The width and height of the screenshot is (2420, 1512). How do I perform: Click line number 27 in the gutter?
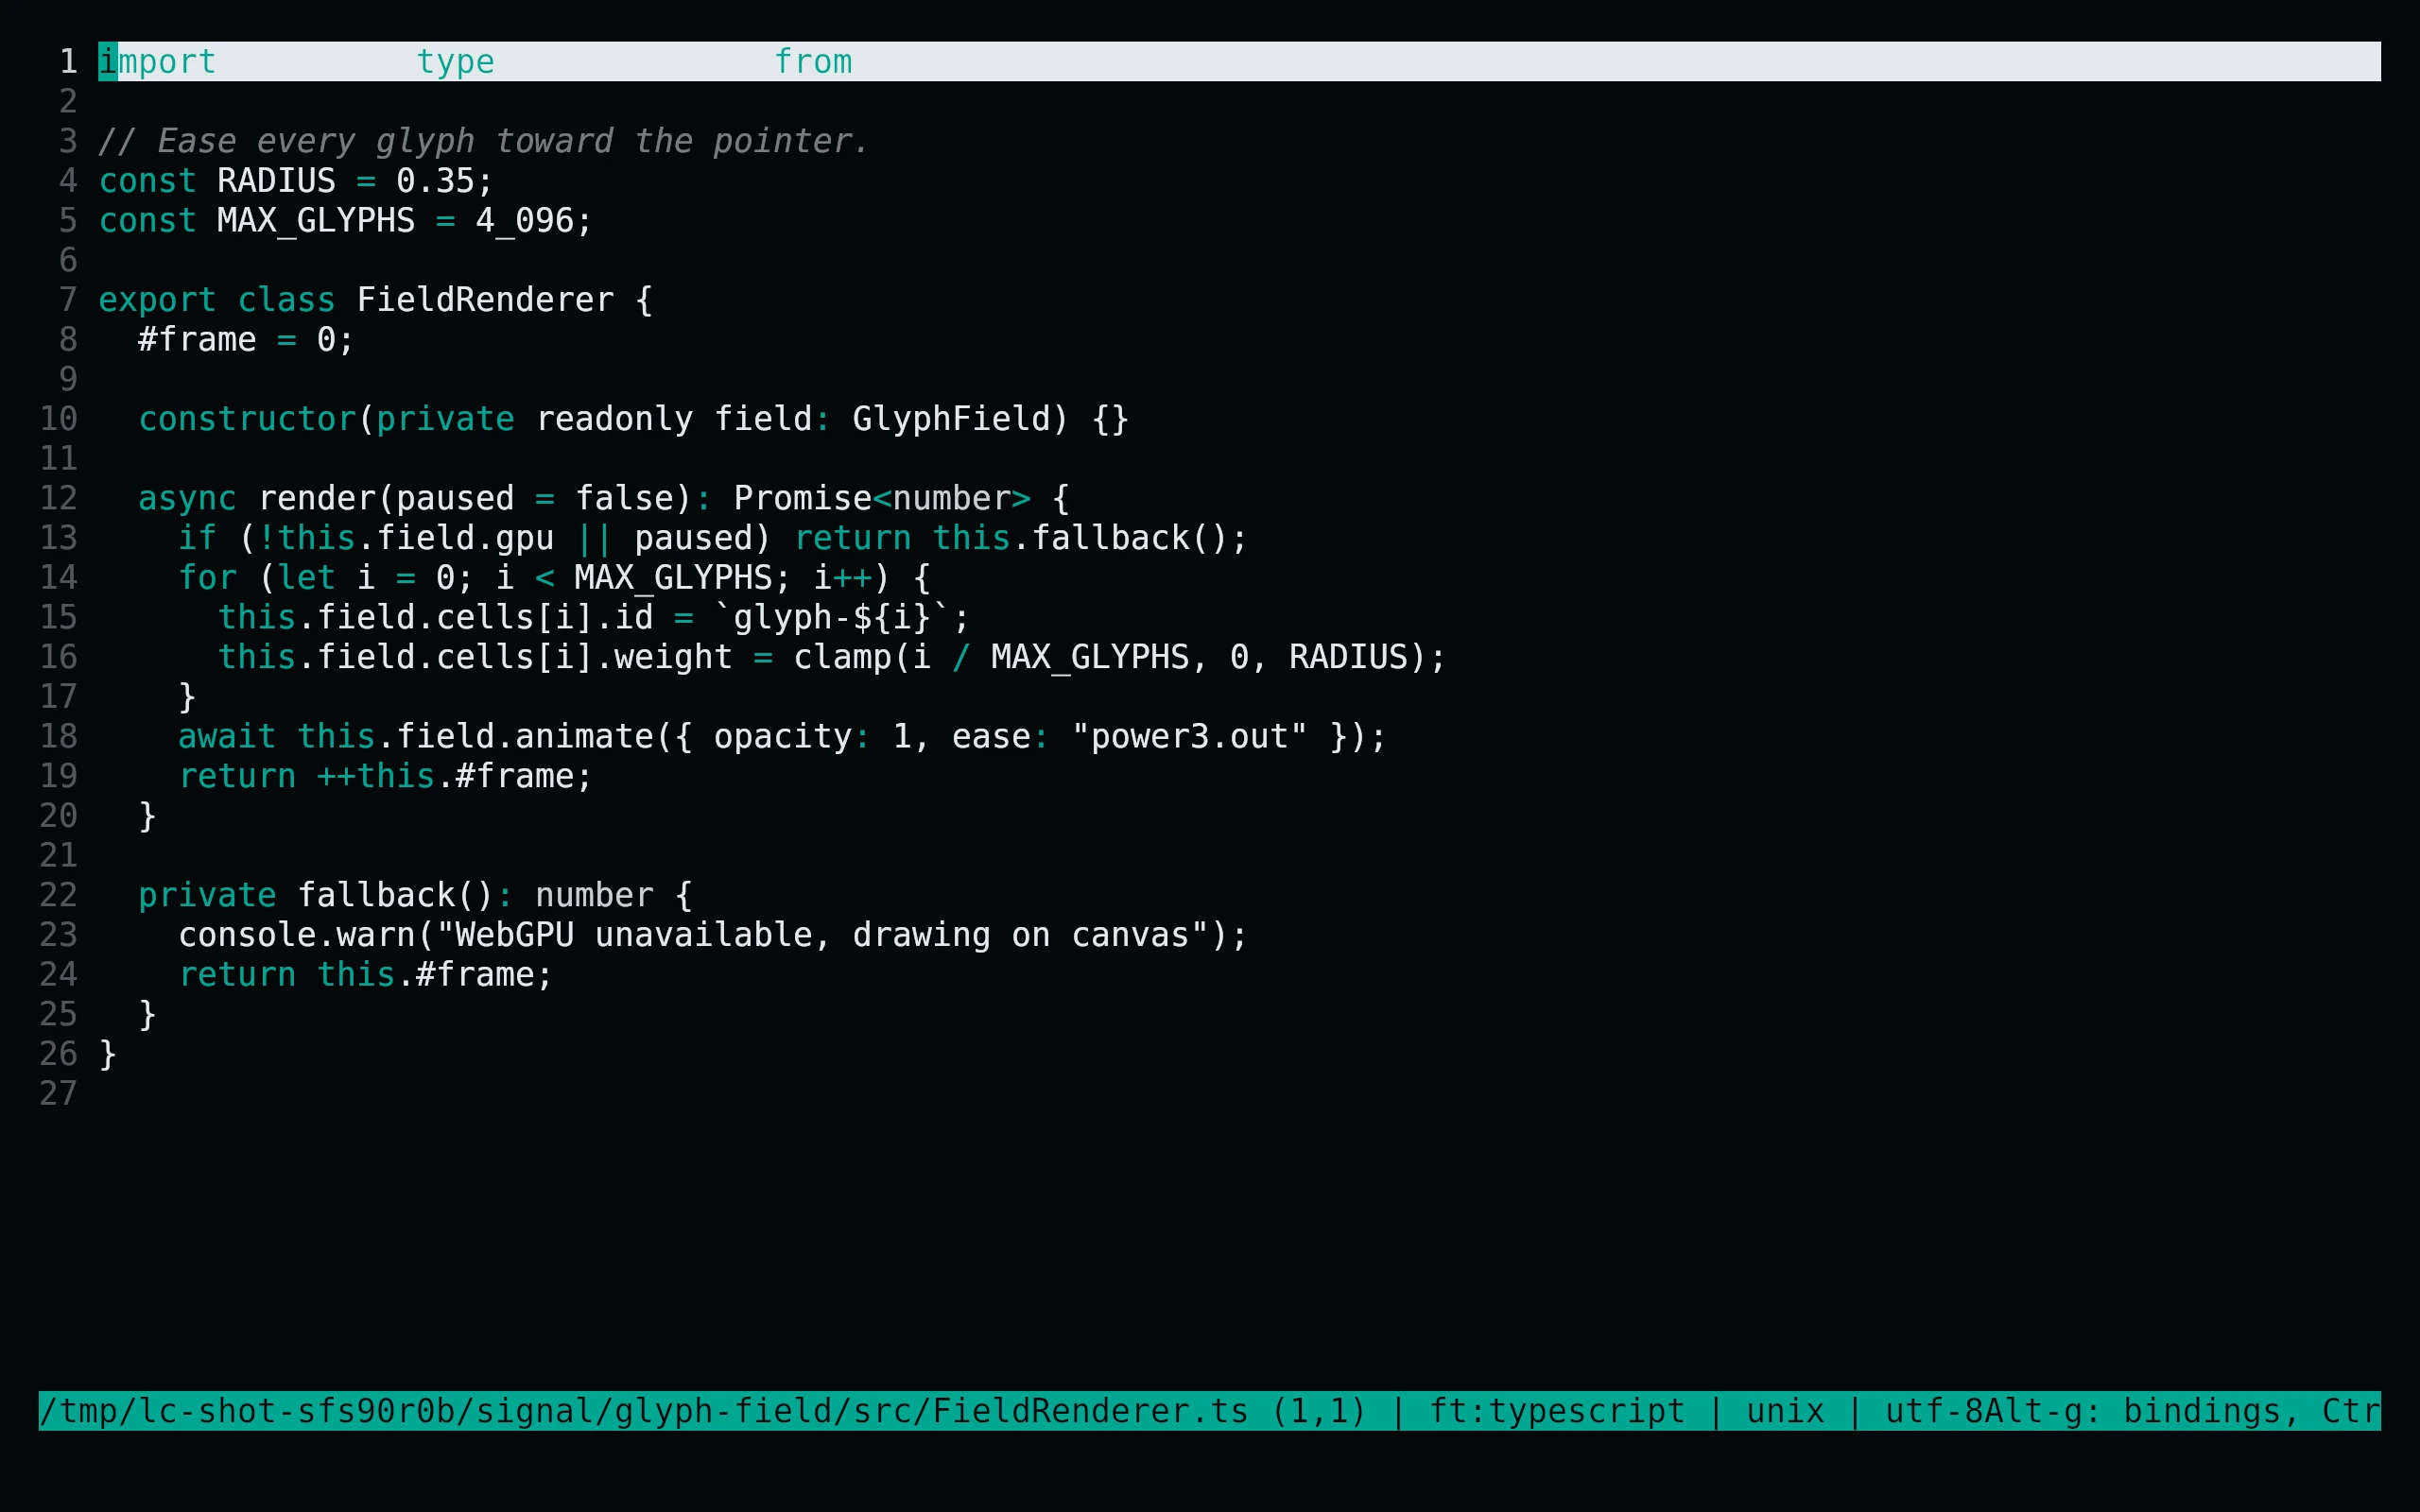coord(58,1094)
